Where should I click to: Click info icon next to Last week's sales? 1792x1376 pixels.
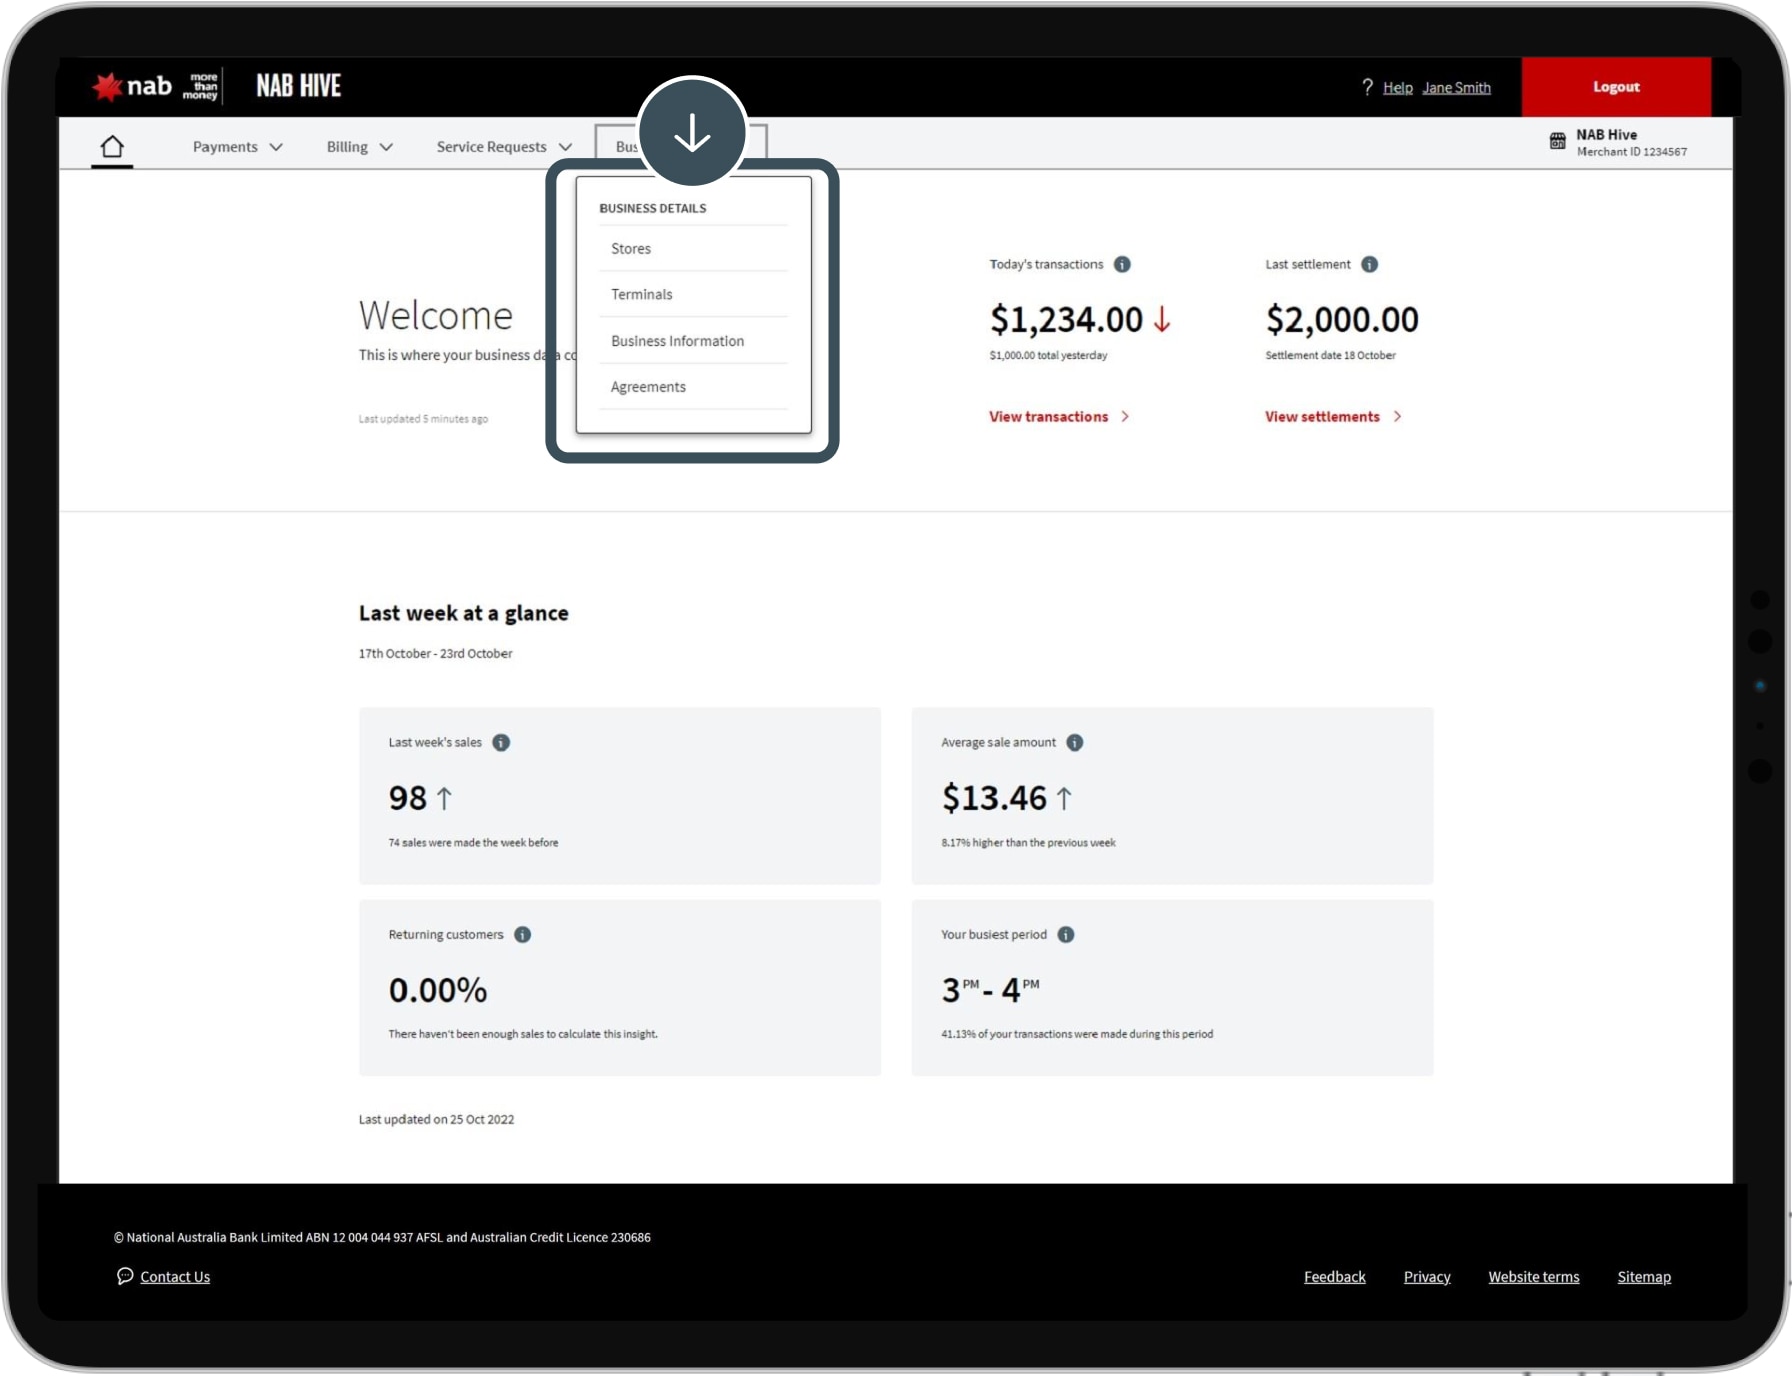coord(501,743)
